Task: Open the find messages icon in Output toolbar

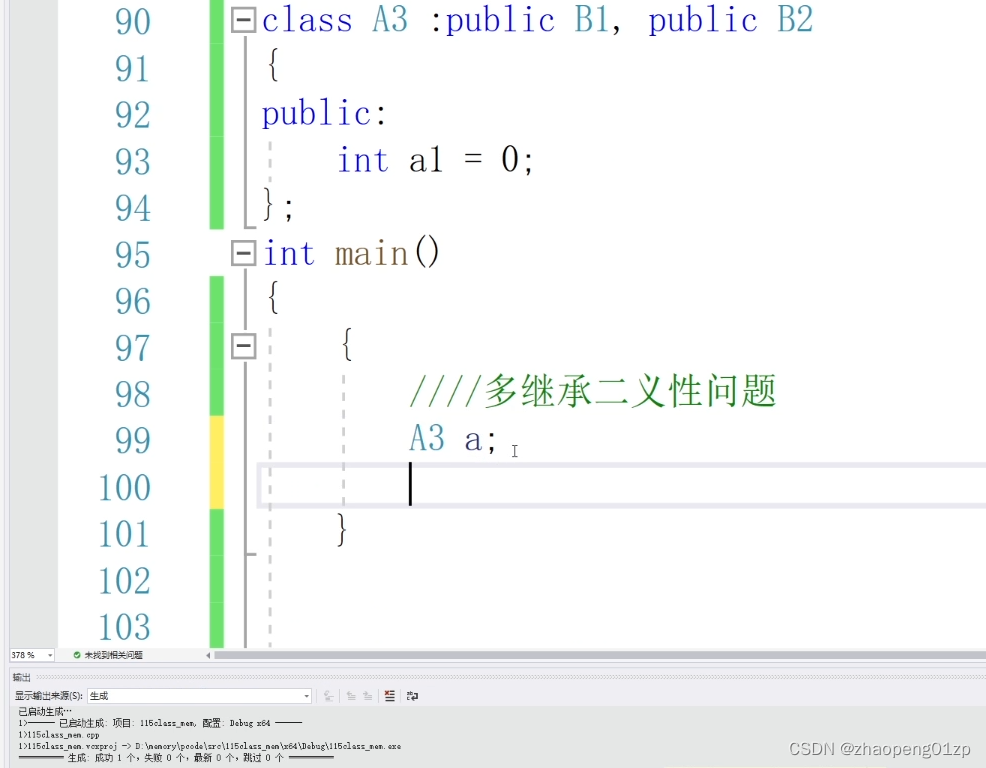Action: [x=327, y=695]
